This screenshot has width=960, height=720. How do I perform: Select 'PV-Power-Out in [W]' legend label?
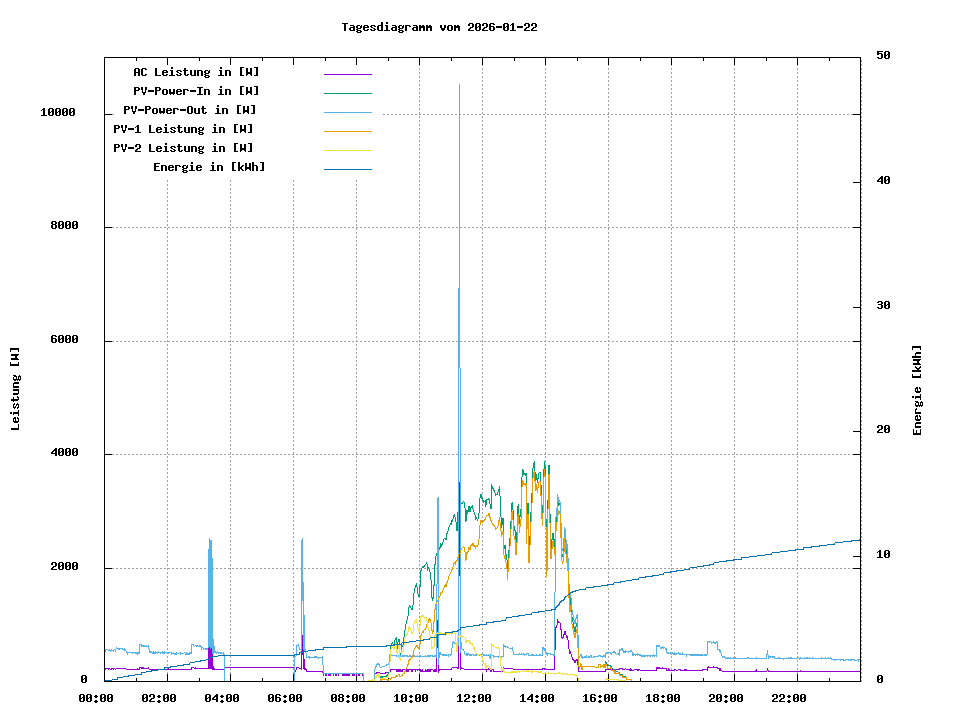point(190,110)
